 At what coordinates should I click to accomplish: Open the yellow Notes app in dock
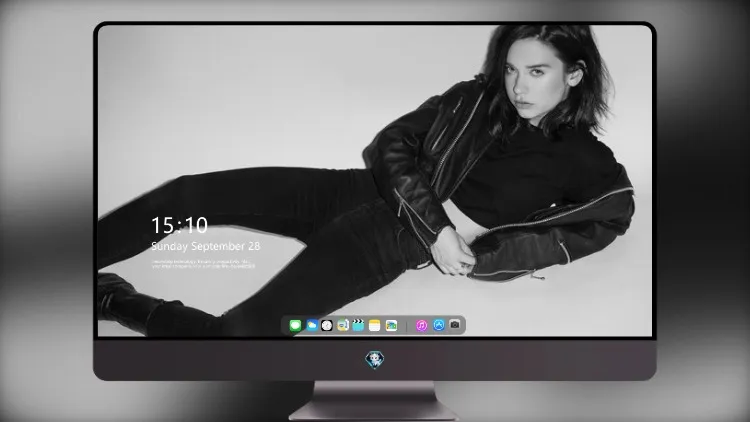(x=375, y=325)
